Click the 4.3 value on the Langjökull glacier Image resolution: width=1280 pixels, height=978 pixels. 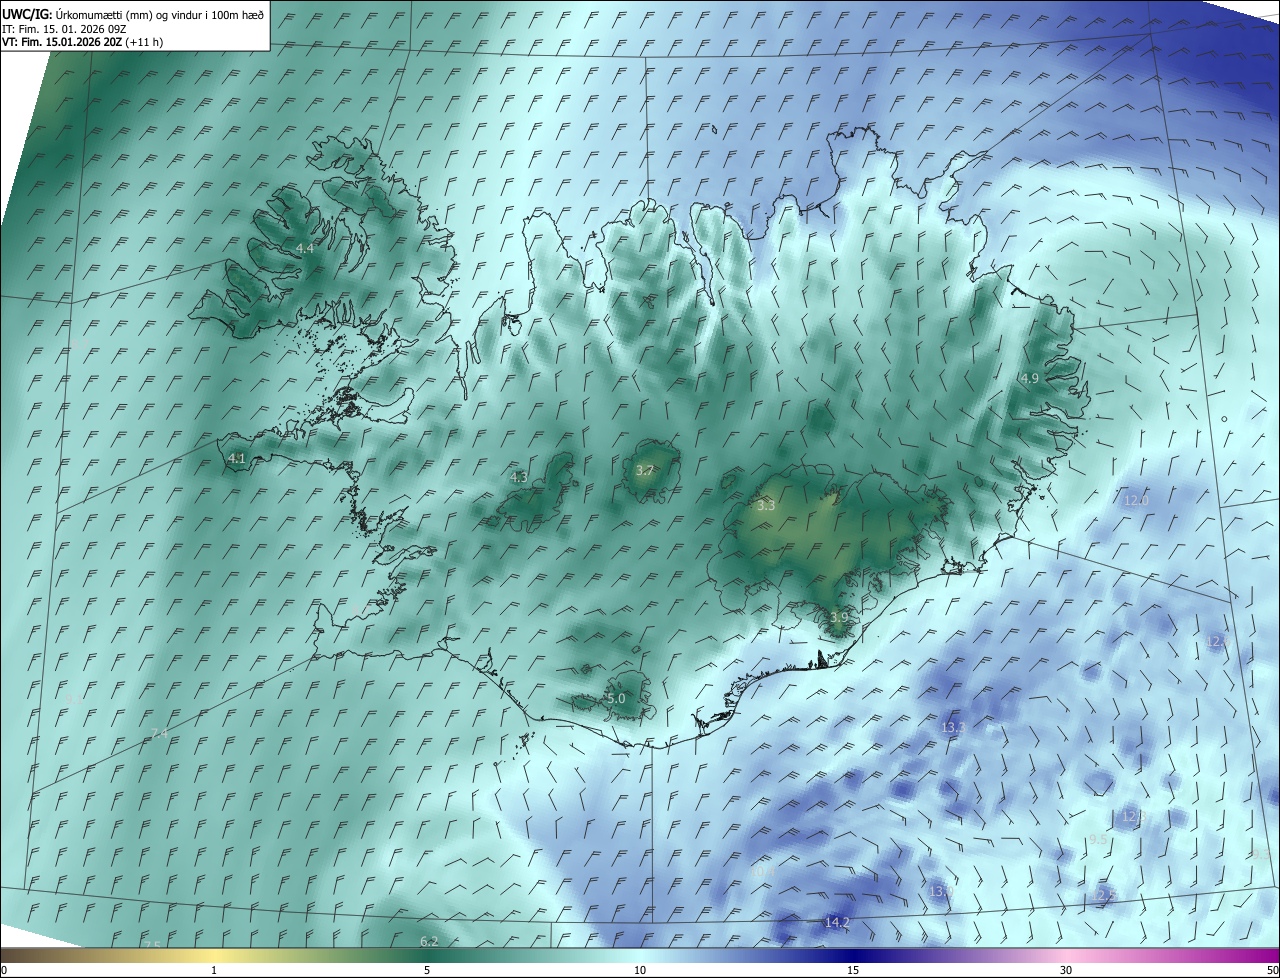[x=519, y=478]
